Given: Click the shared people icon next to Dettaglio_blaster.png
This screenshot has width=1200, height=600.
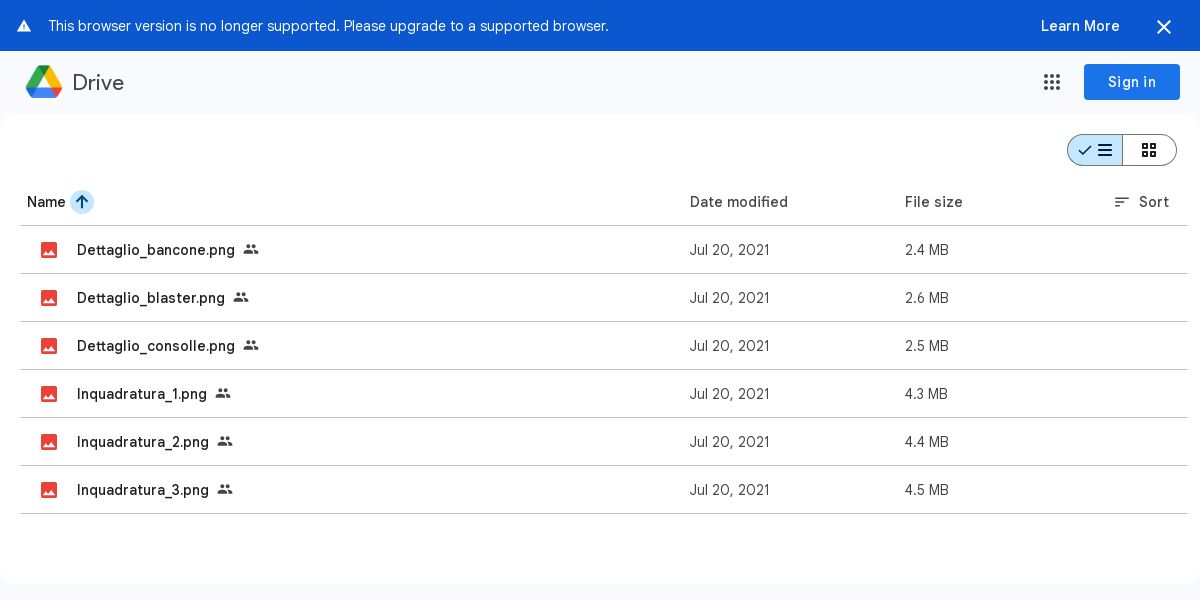Looking at the screenshot, I should point(241,297).
